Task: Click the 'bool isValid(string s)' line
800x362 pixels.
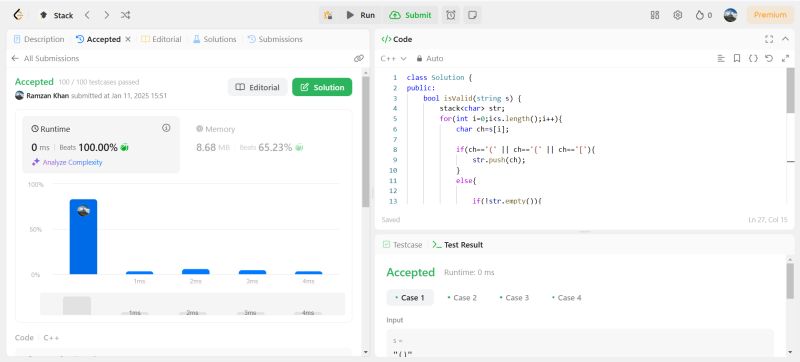Action: point(472,98)
